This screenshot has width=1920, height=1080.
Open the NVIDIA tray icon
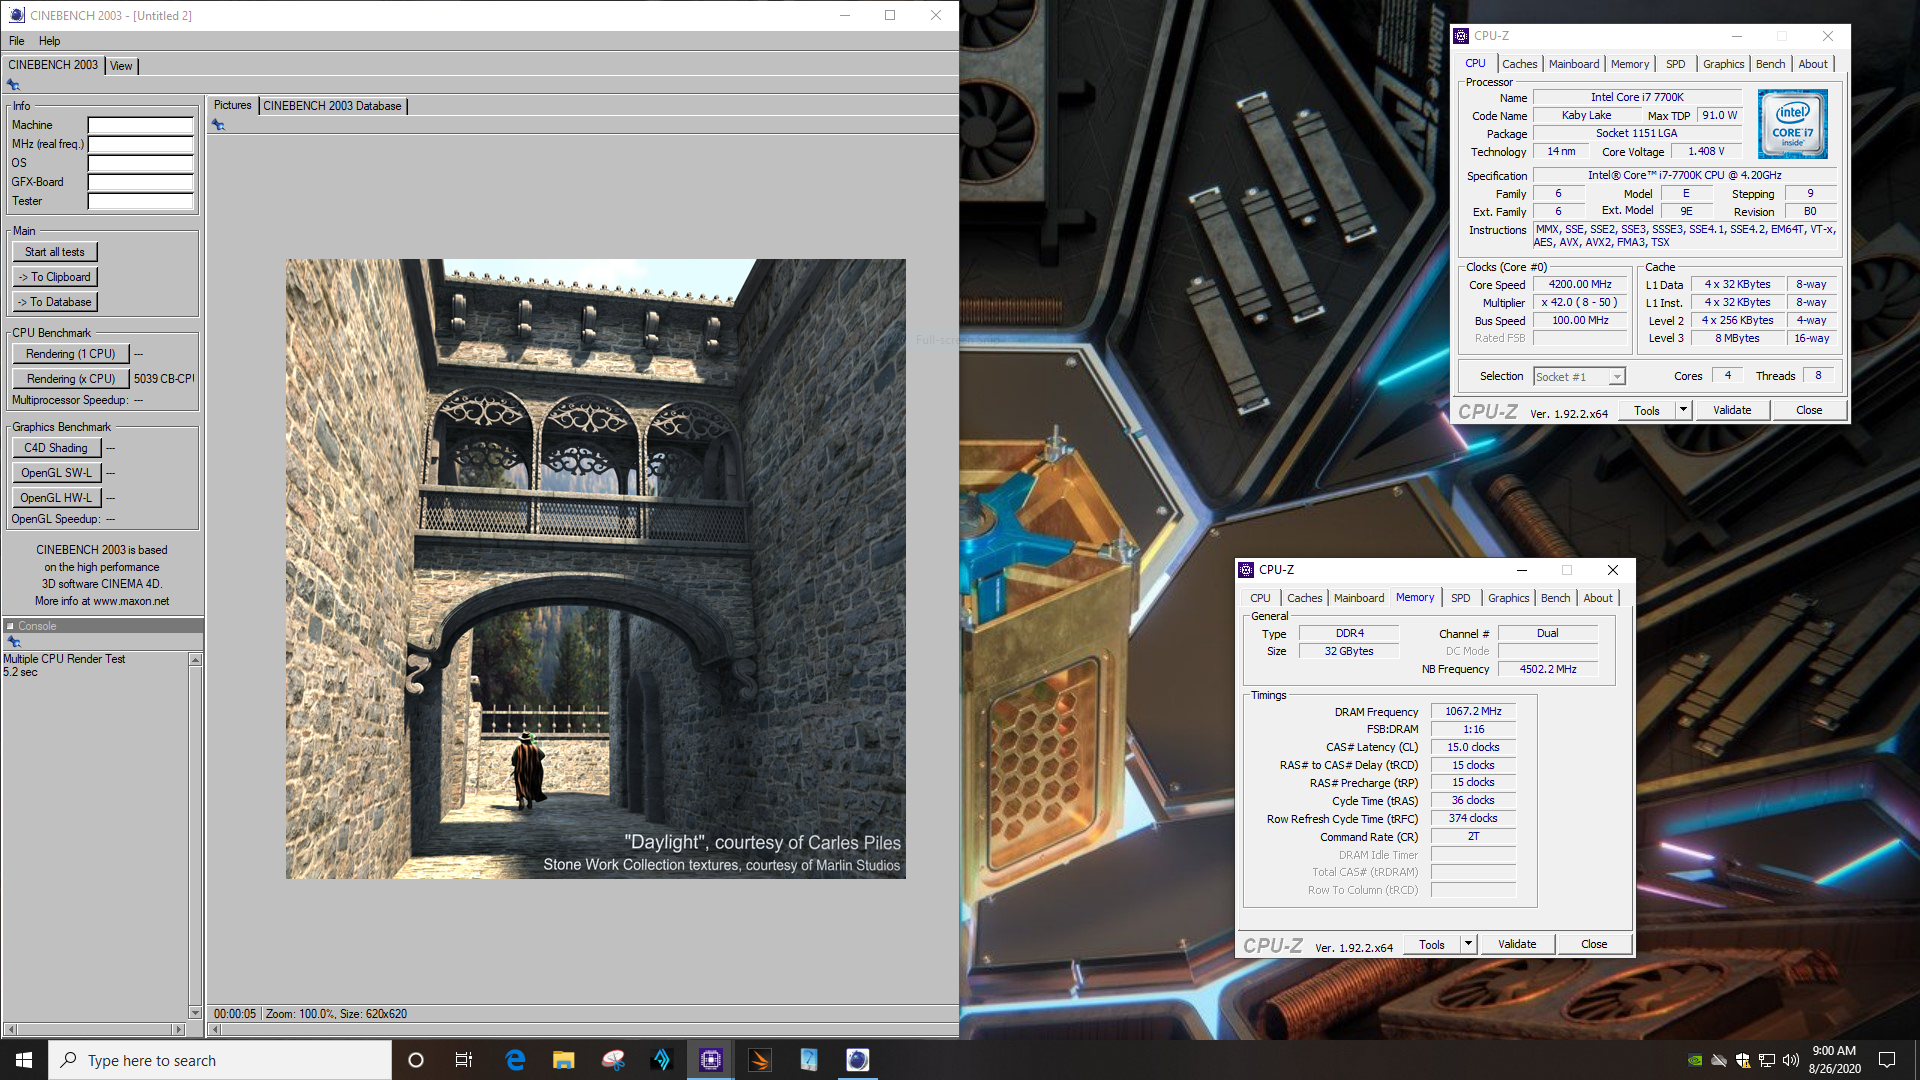point(1695,1060)
